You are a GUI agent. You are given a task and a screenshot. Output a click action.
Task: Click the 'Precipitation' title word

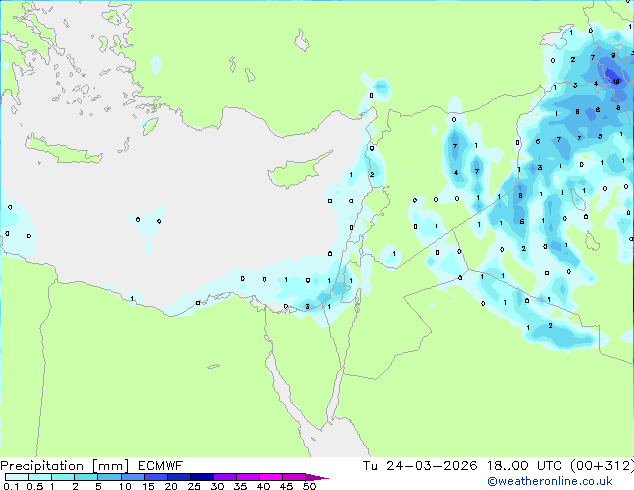(42, 466)
